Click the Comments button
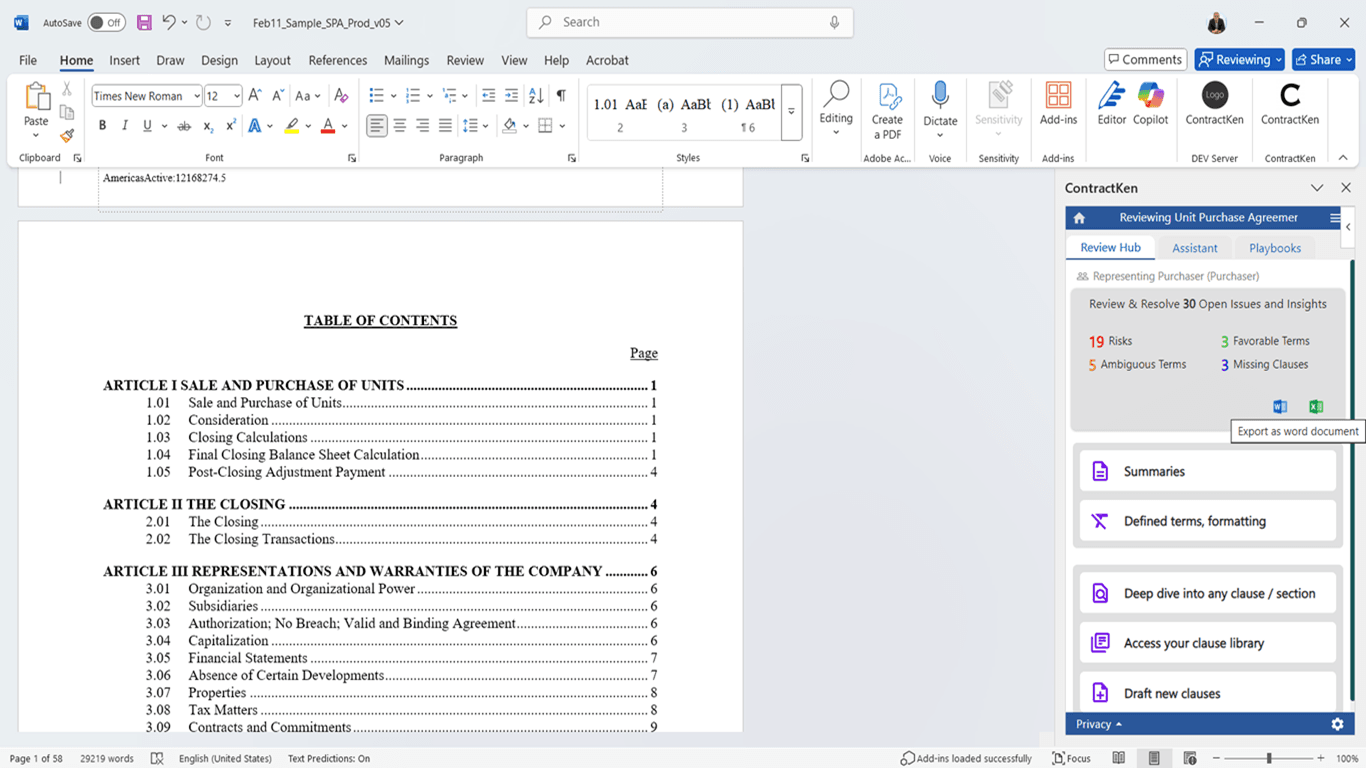Screen dimensions: 1366x768 (x=1145, y=60)
